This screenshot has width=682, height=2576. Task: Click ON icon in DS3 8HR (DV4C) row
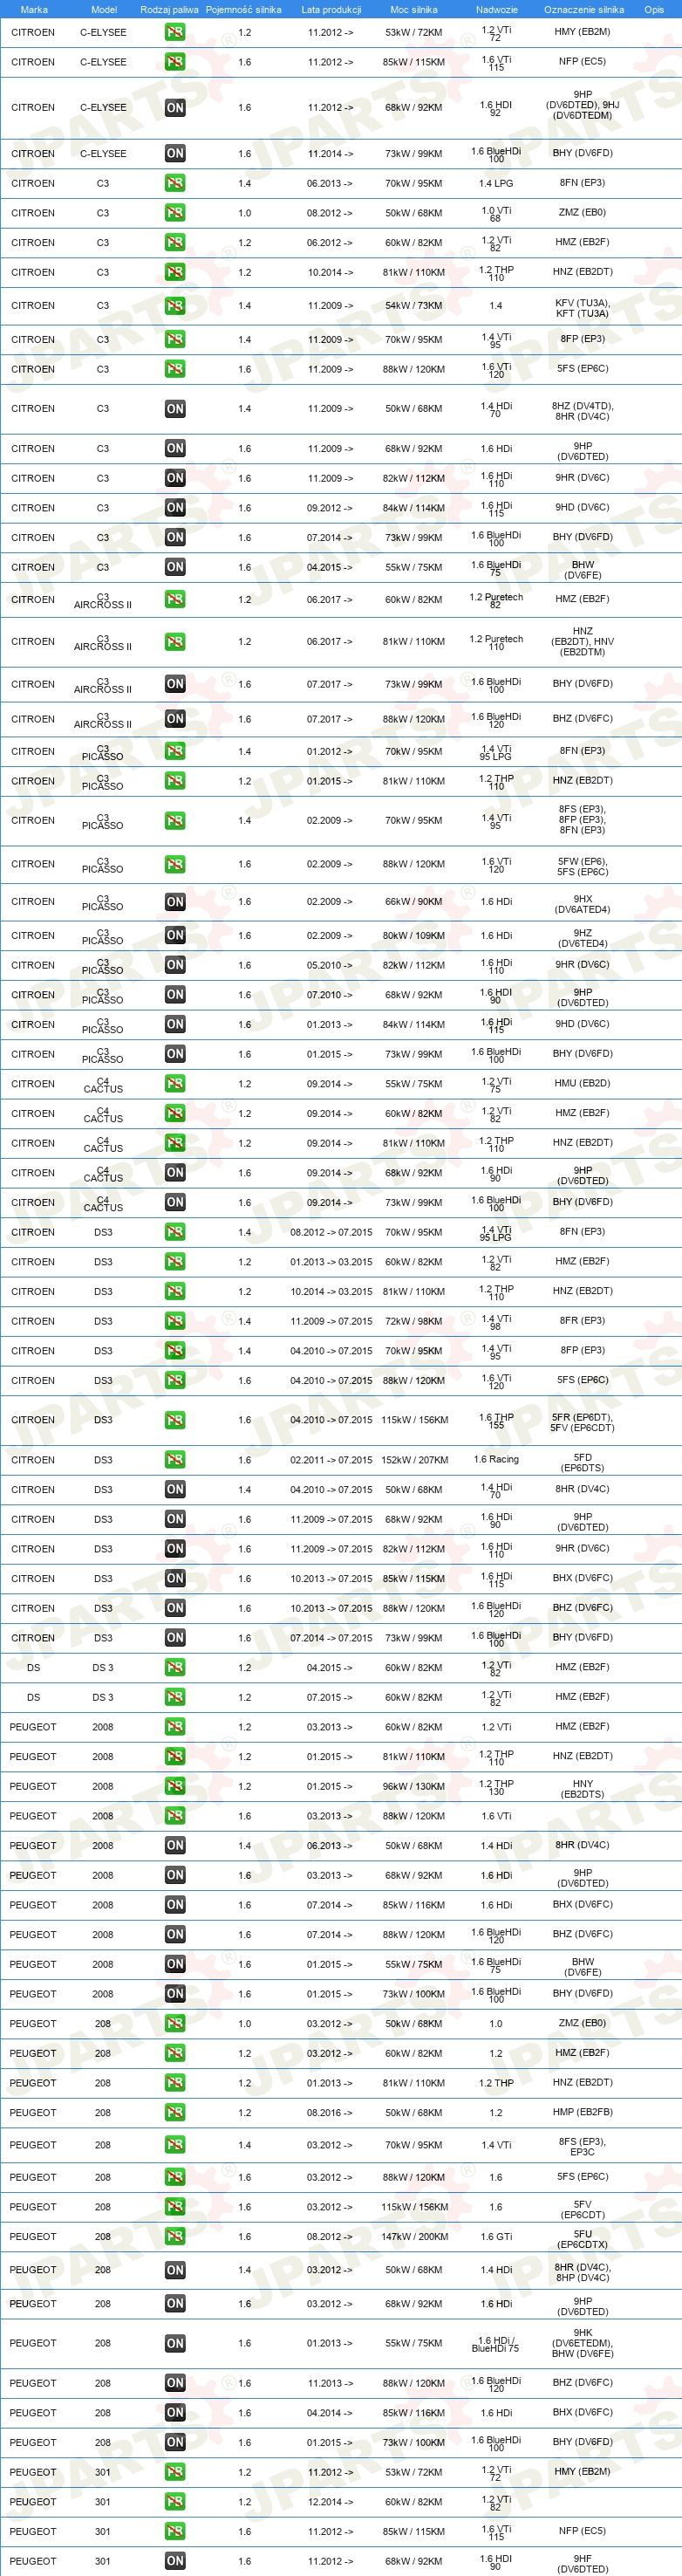click(x=175, y=1490)
